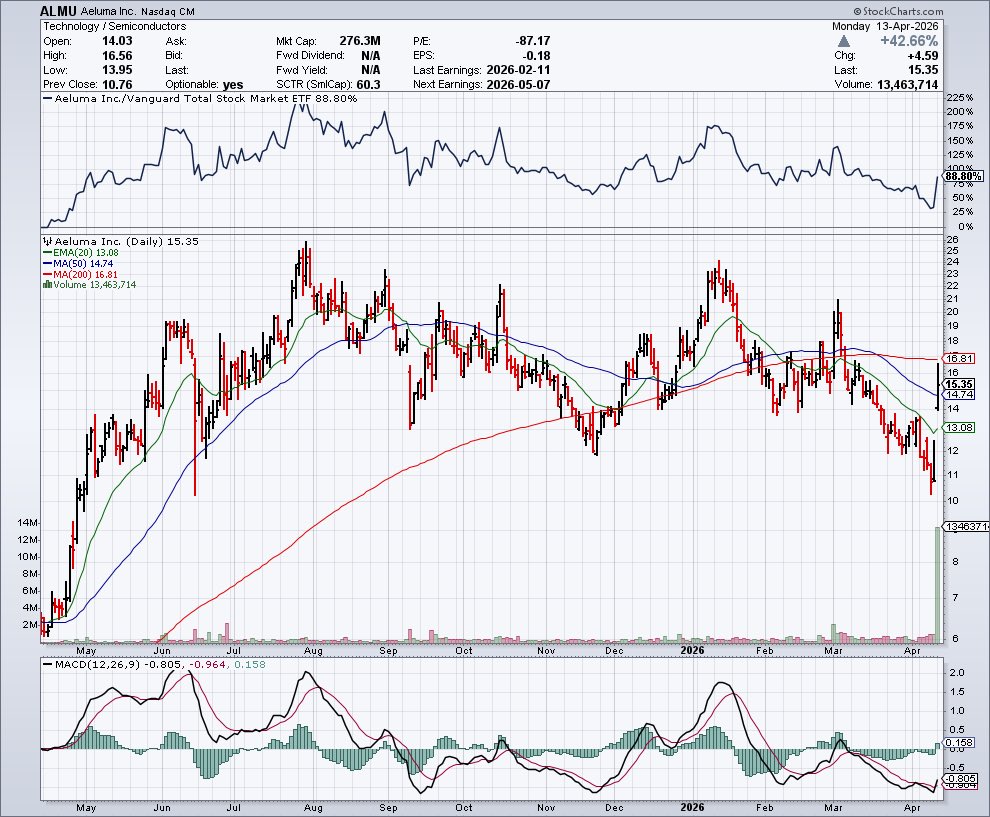Click the Last Earnings date 2026-02-11
The width and height of the screenshot is (990, 817).
518,70
